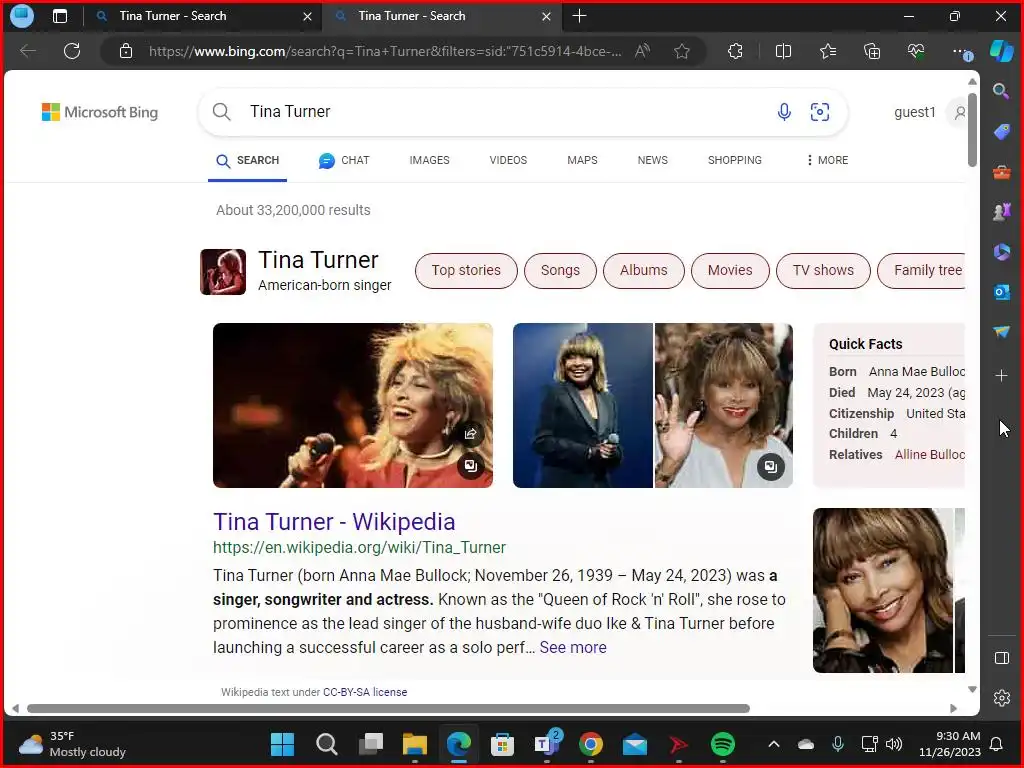The image size is (1024, 768).
Task: Open the sidebar Outlook icon
Action: (1001, 292)
